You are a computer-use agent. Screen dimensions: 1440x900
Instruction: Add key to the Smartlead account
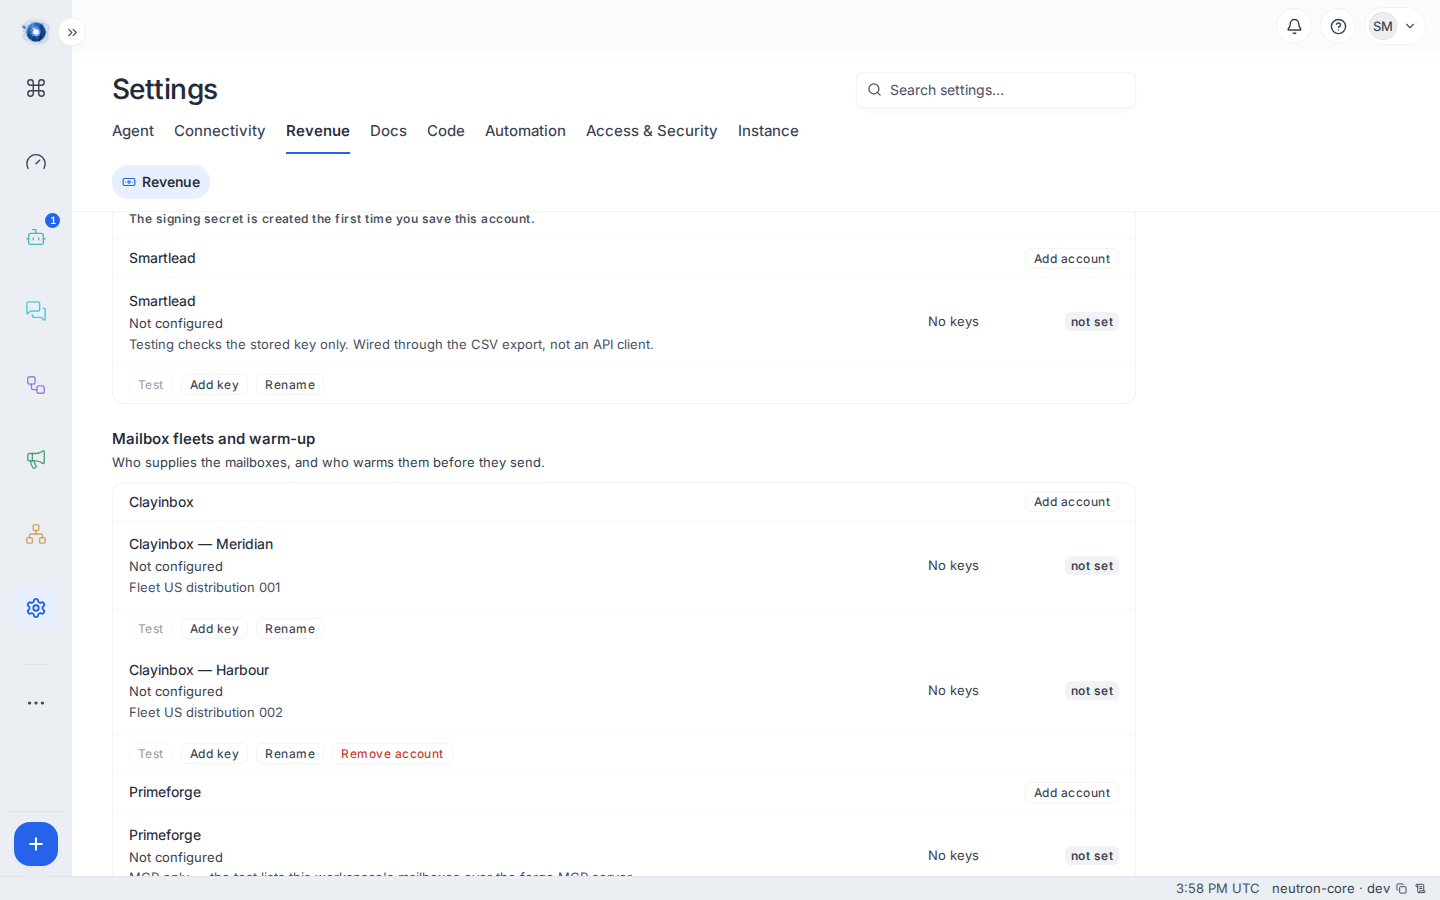click(x=214, y=385)
